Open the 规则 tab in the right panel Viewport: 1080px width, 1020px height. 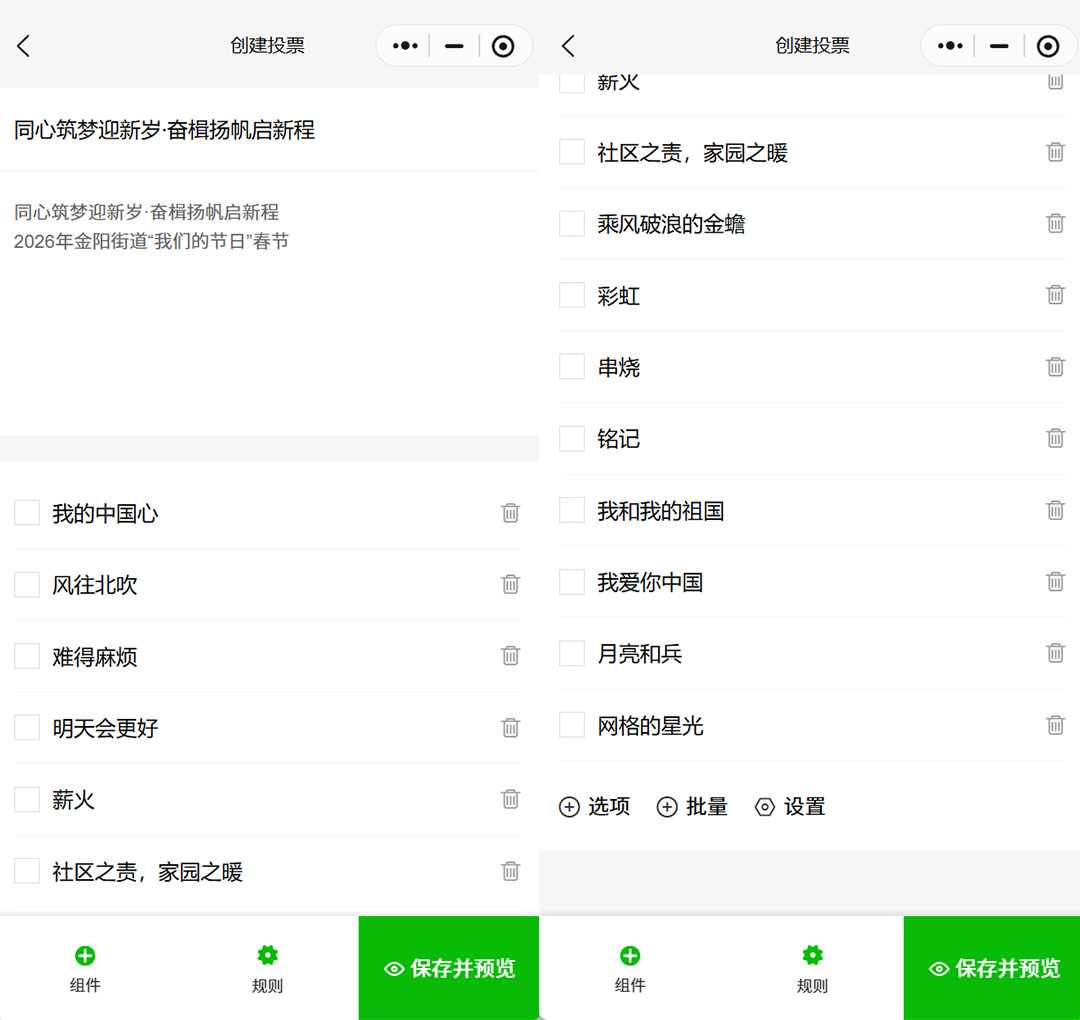coord(812,968)
